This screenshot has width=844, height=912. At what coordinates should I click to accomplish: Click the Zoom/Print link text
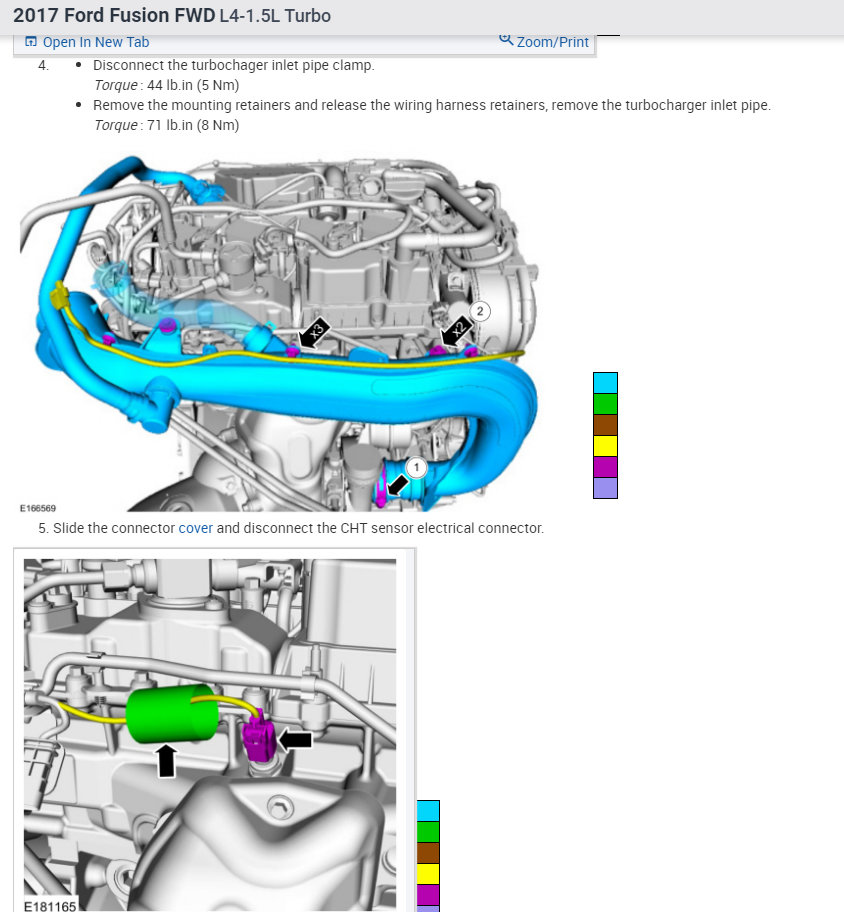553,41
